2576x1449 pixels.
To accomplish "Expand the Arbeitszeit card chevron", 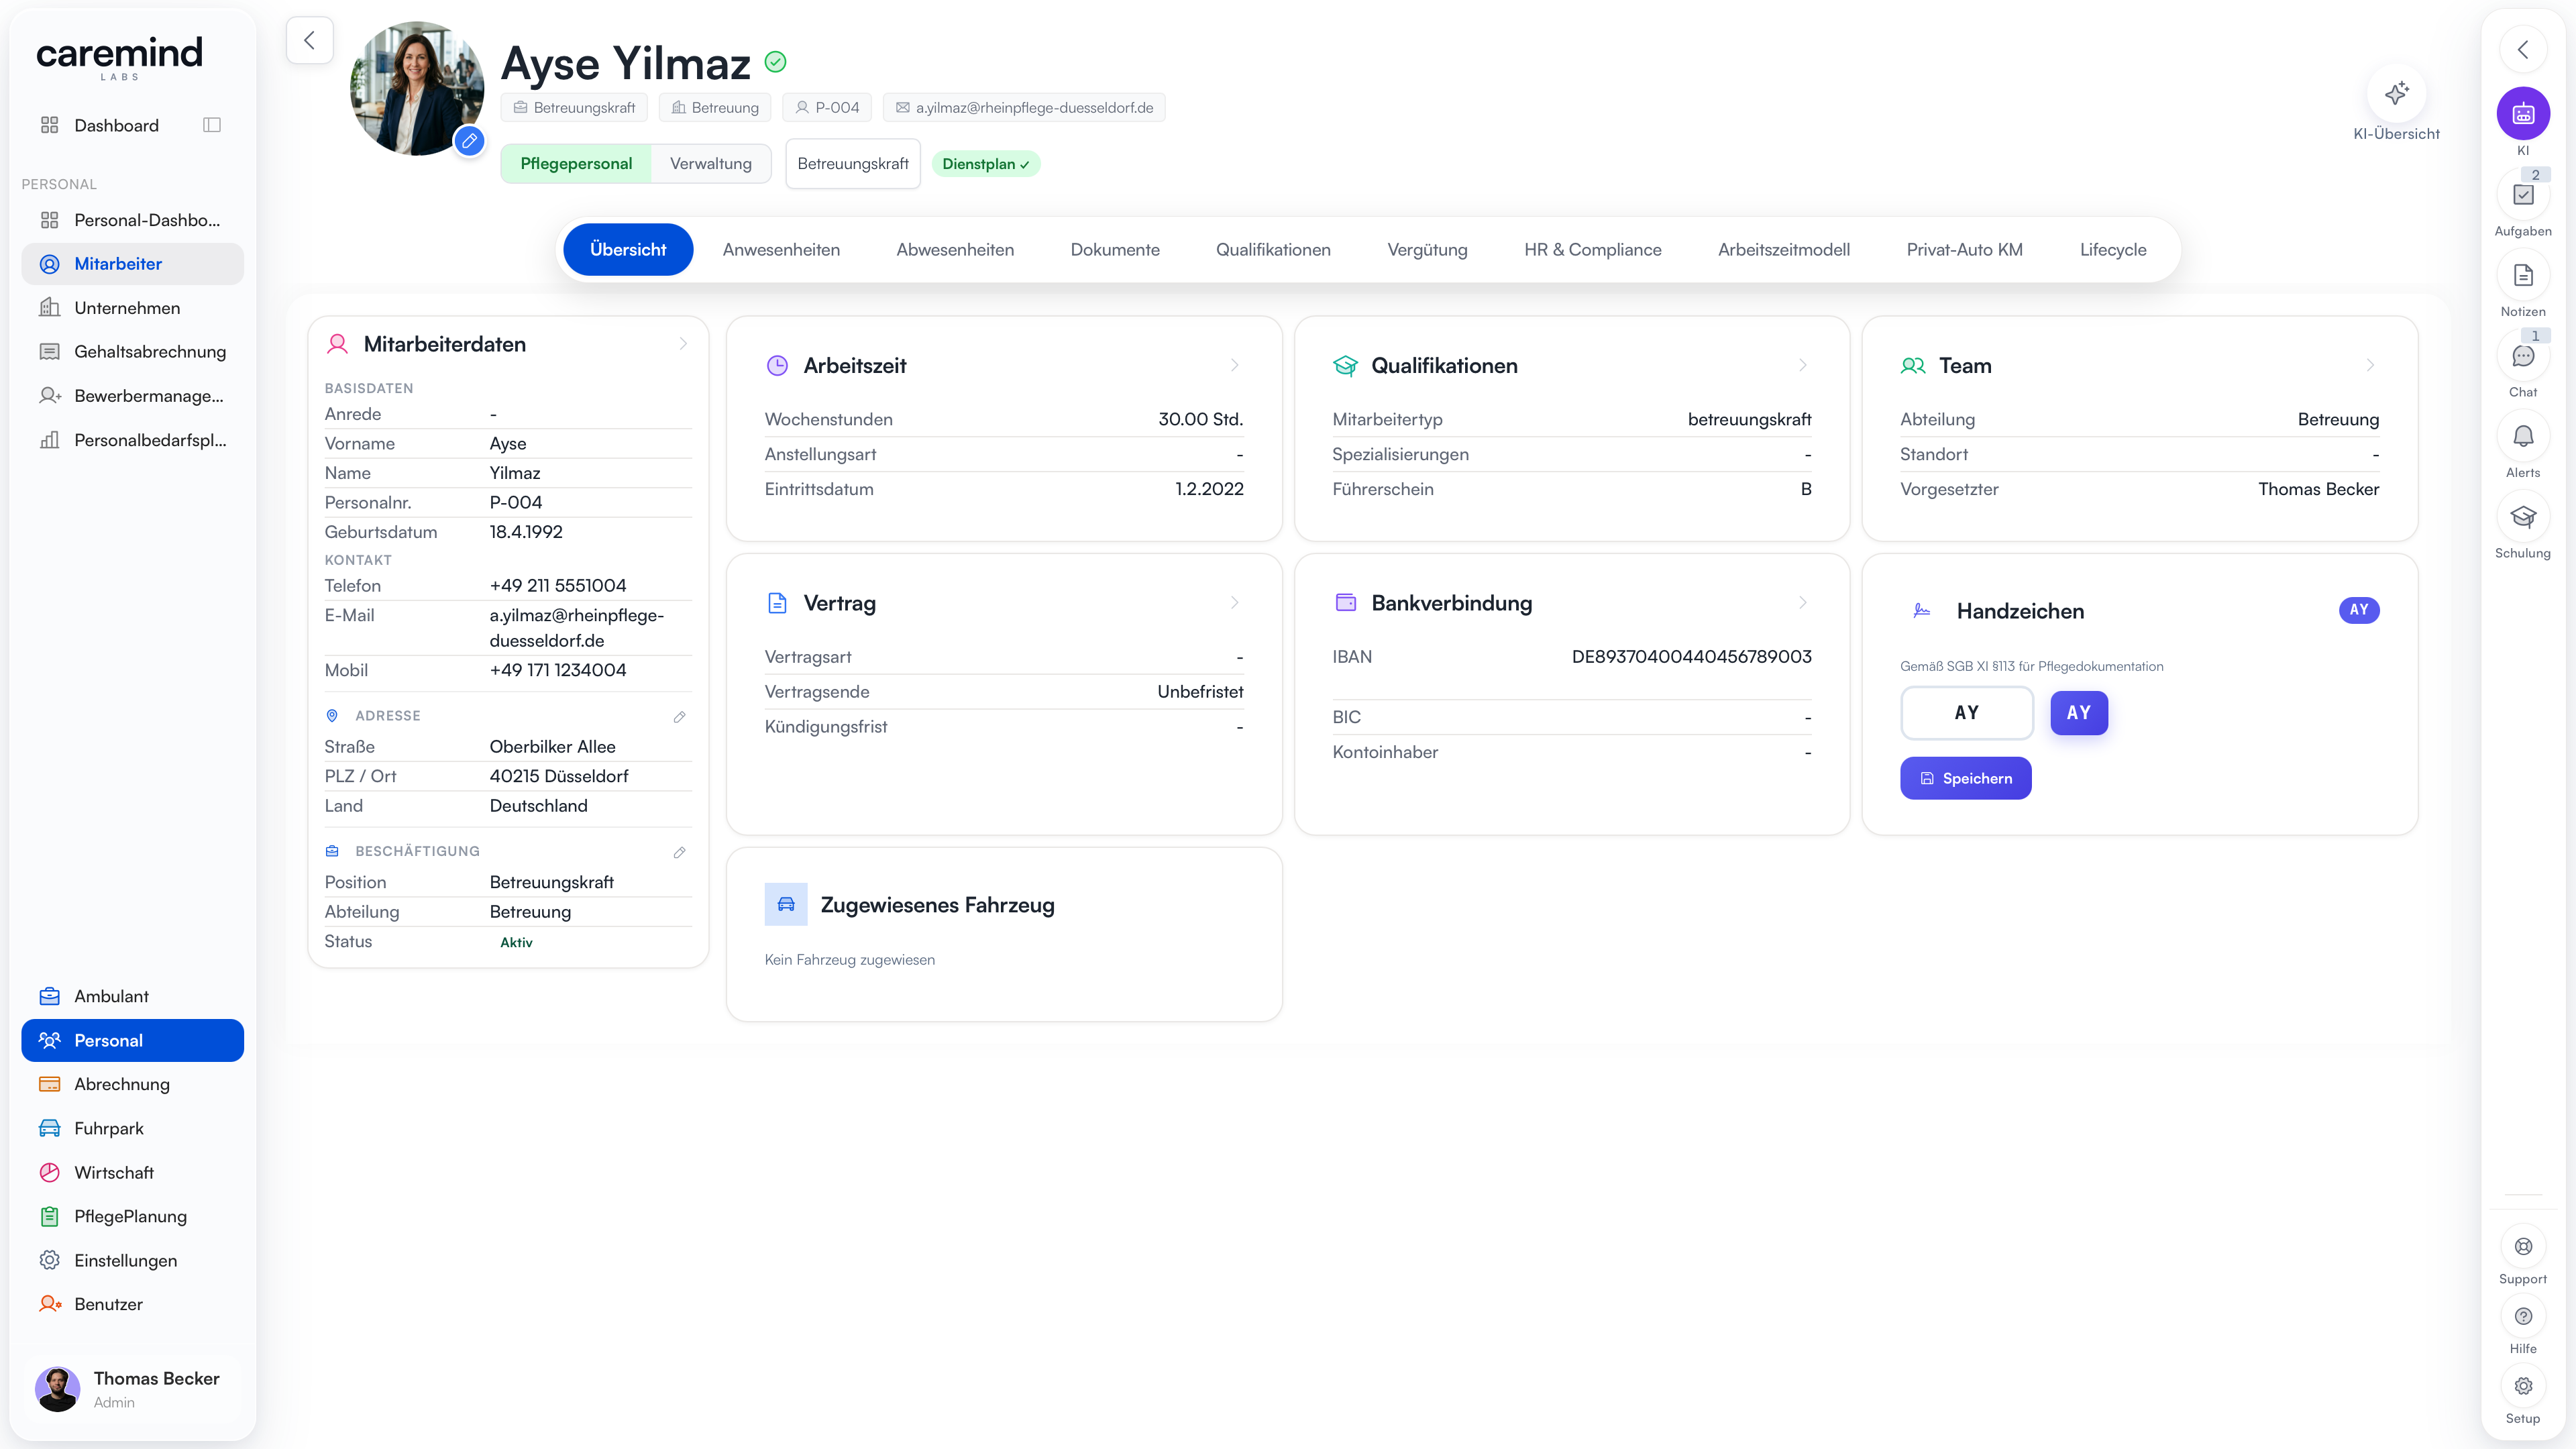I will click(1234, 366).
